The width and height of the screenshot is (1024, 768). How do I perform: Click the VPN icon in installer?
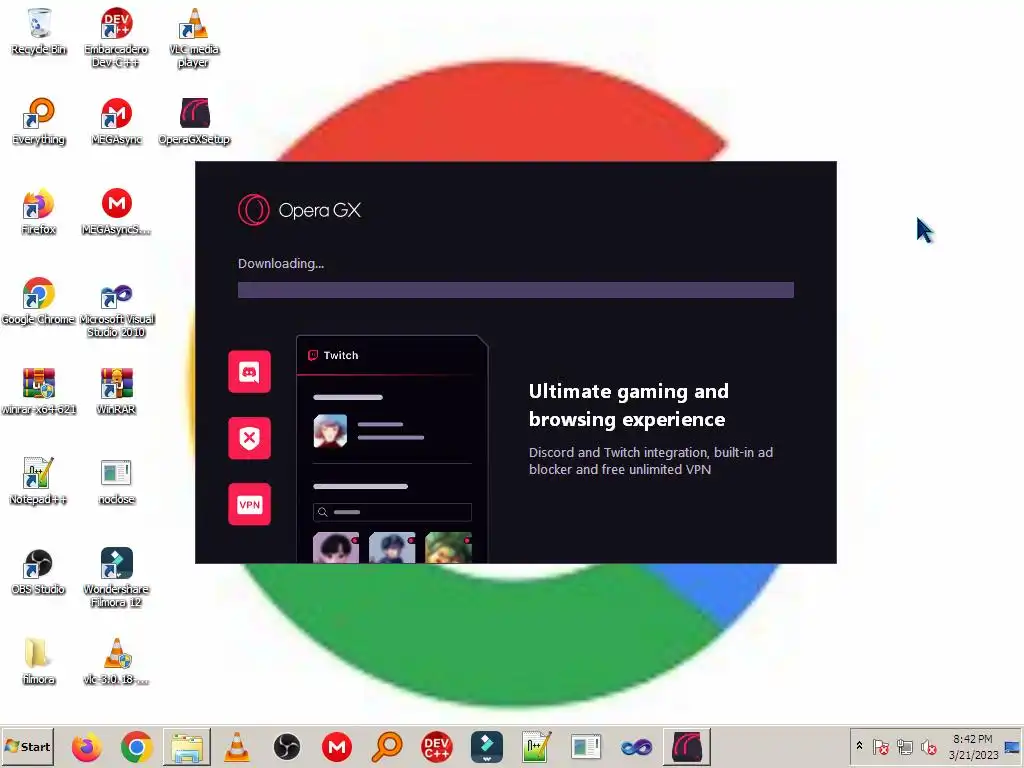point(249,504)
